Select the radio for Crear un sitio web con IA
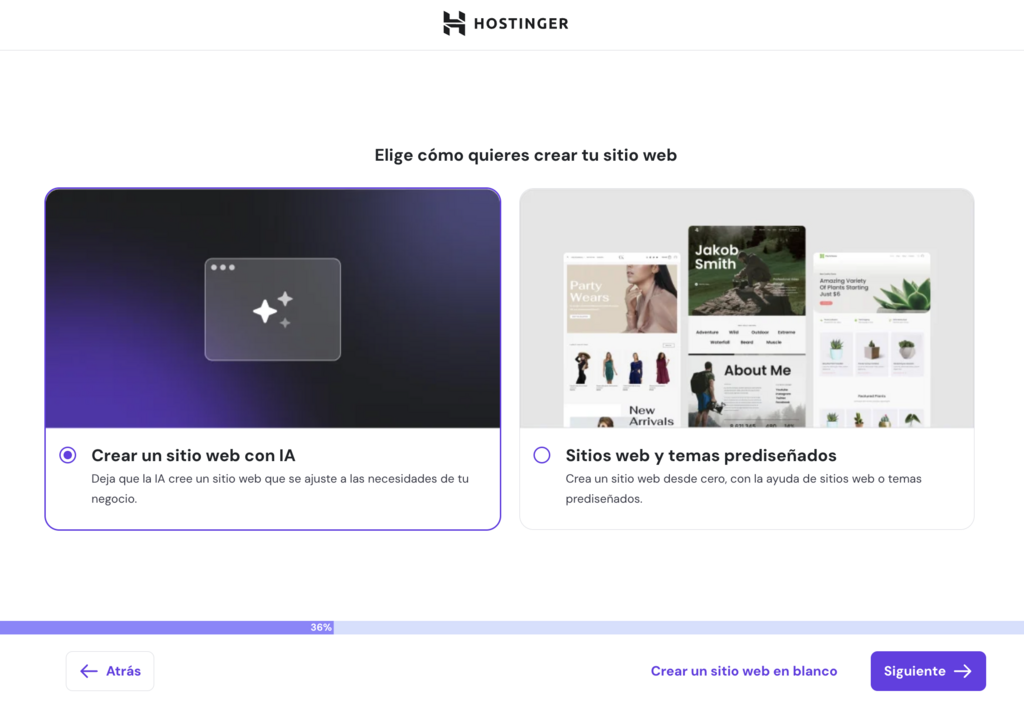 (67, 455)
